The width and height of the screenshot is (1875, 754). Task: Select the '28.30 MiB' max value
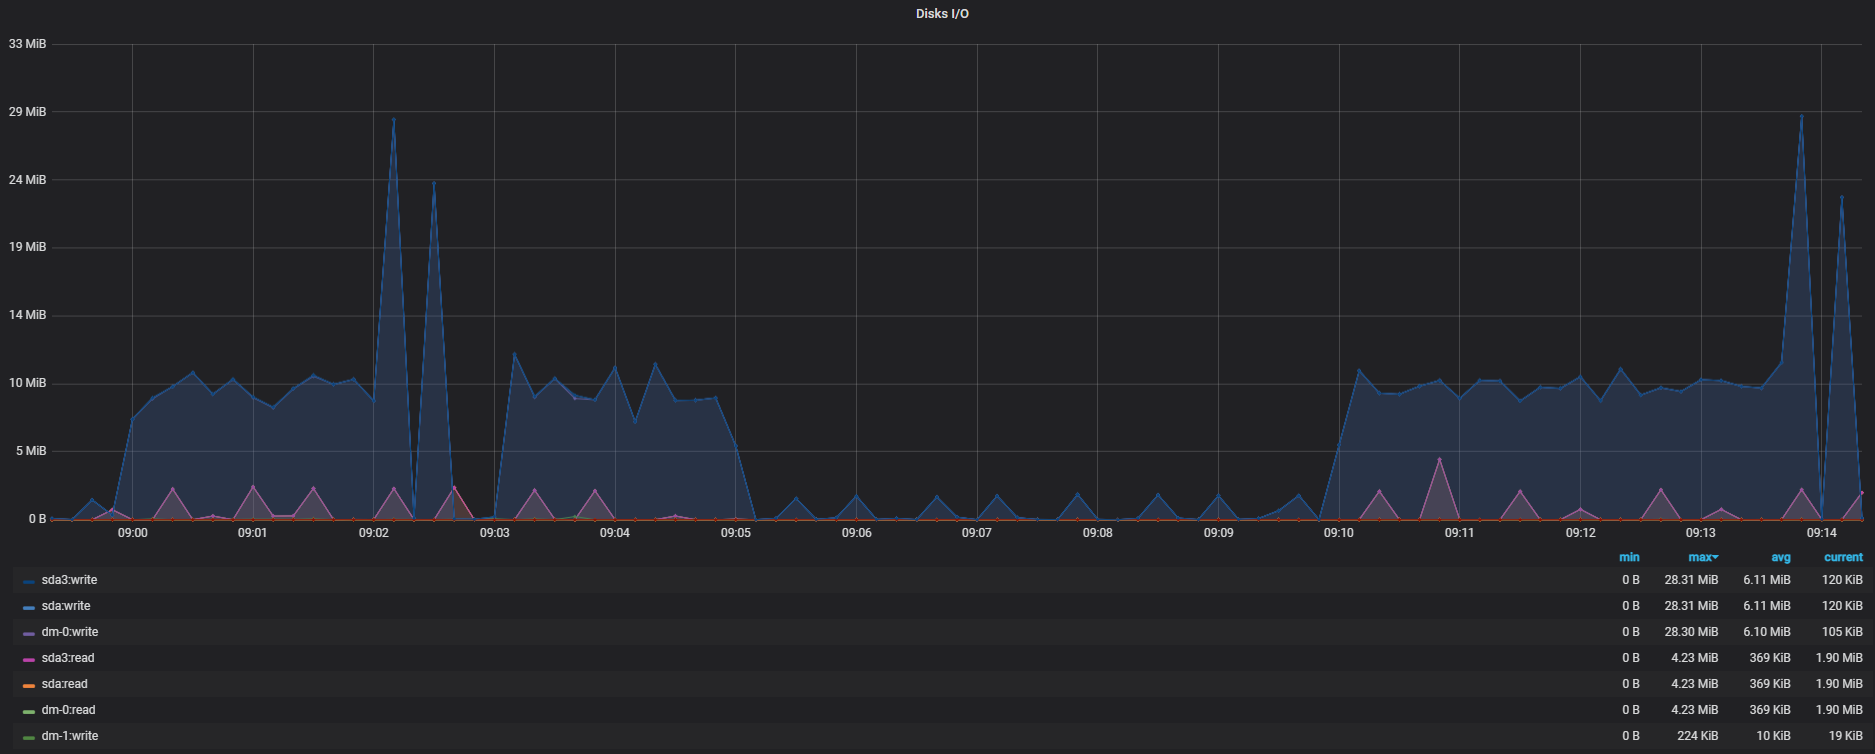coord(1691,632)
